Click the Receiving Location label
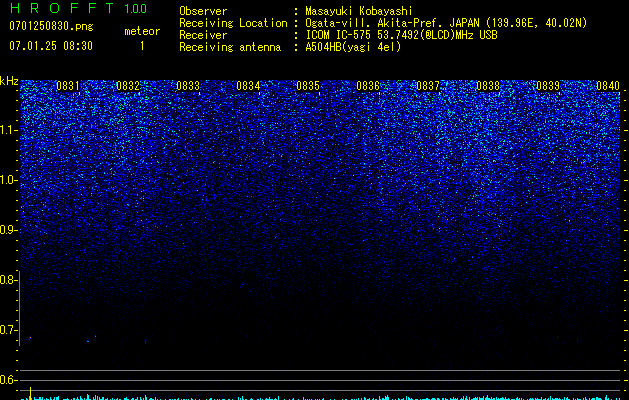This screenshot has width=629, height=400. [x=233, y=23]
